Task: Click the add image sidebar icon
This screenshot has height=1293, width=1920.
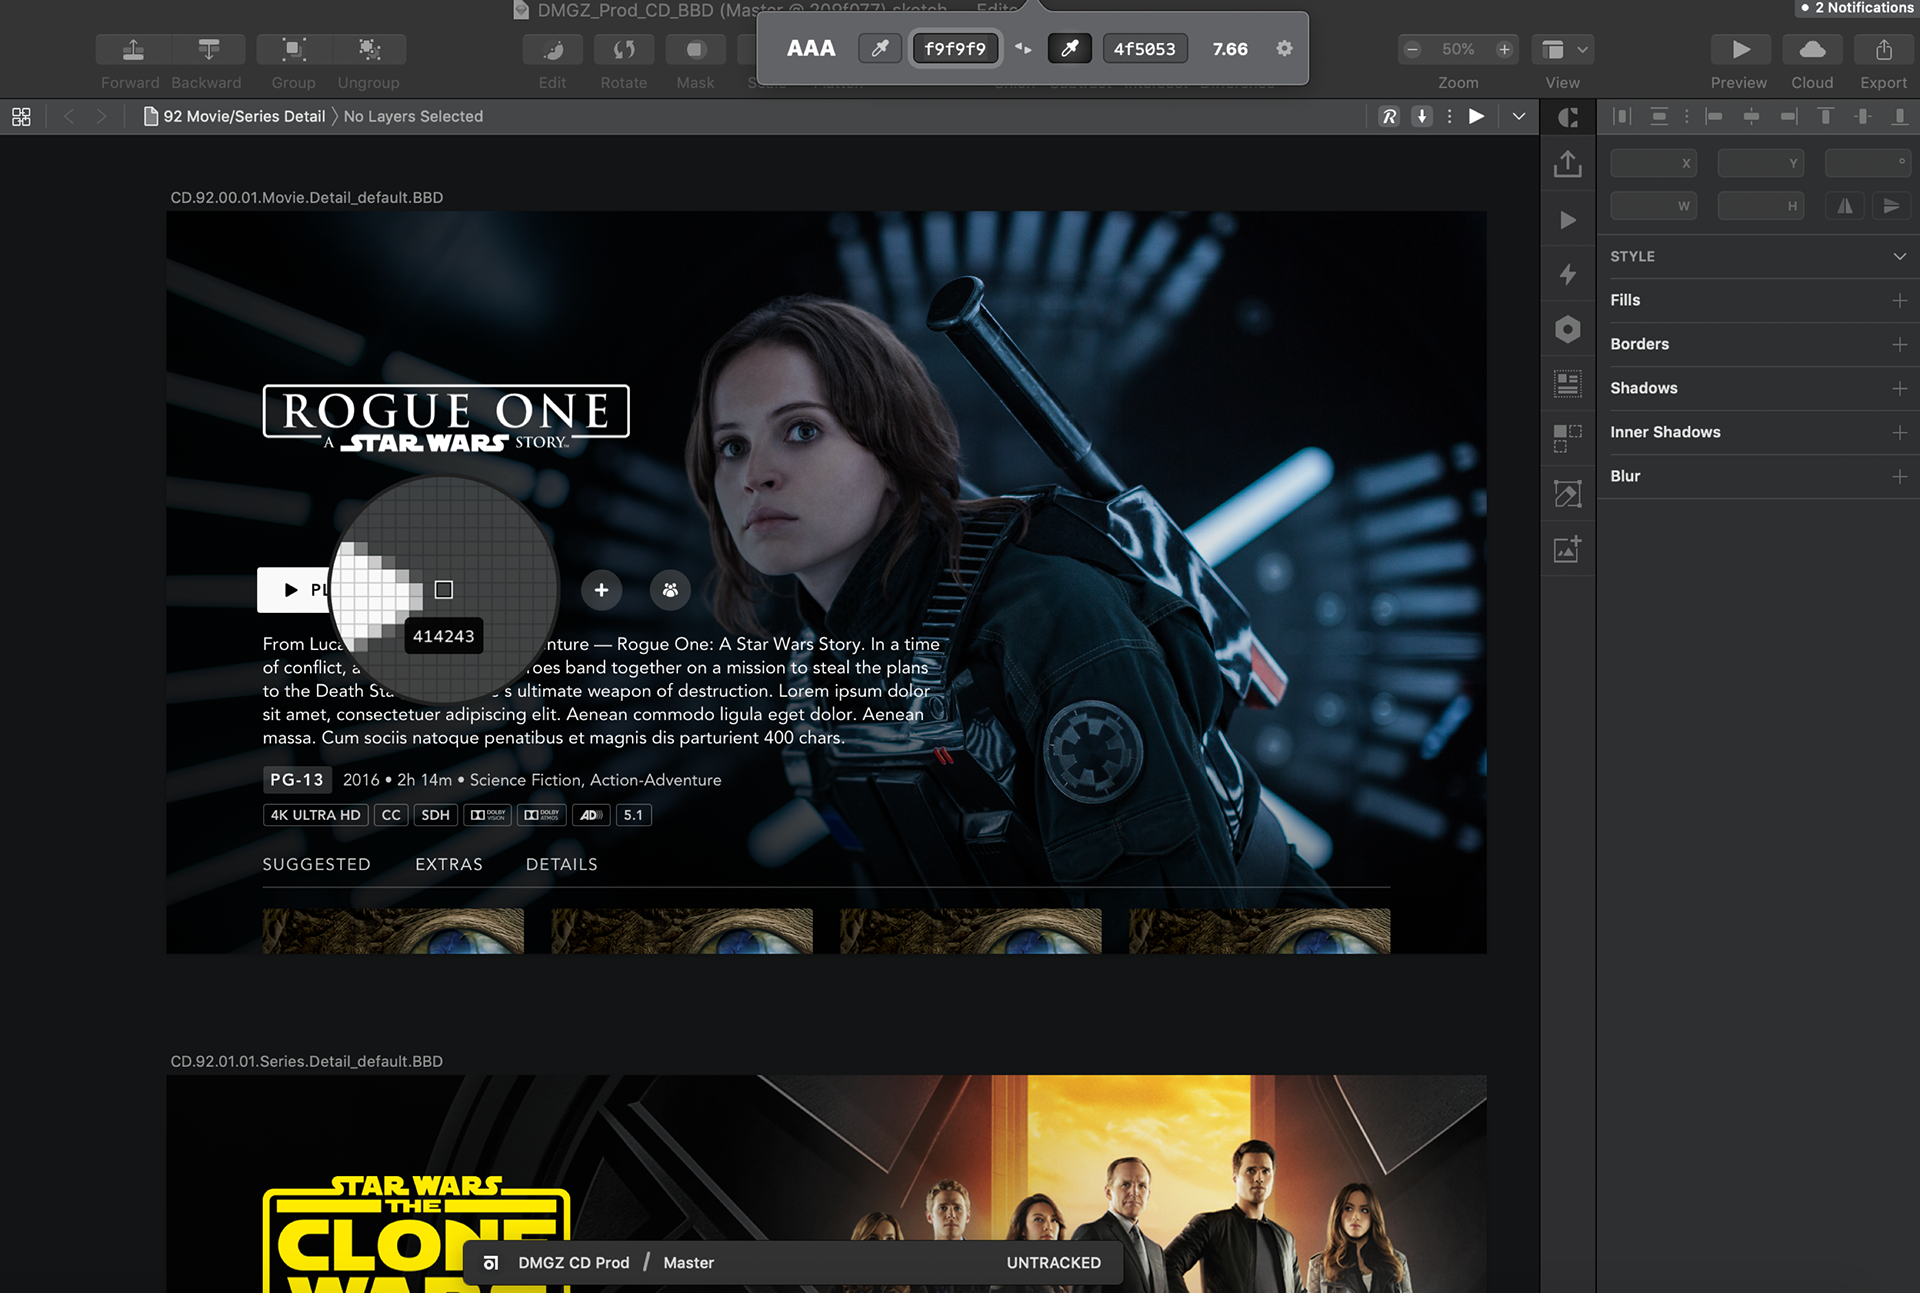Action: point(1568,548)
